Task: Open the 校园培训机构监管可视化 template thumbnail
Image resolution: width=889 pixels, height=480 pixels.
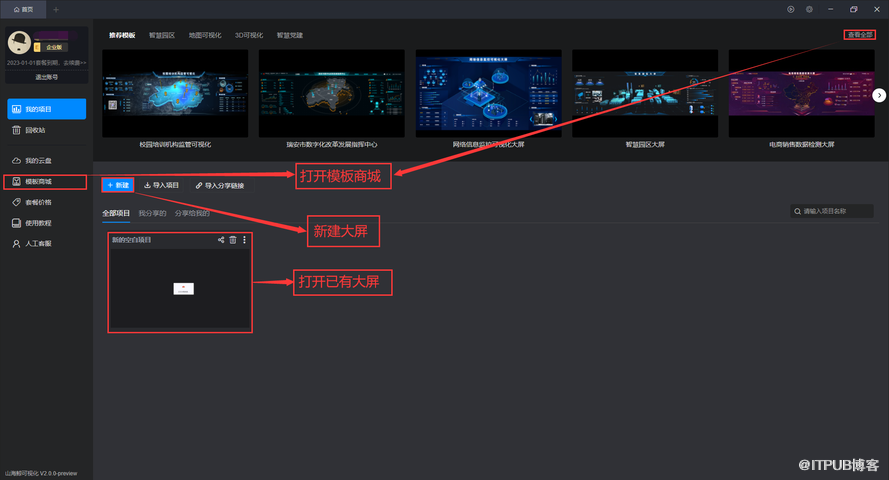Action: (x=175, y=94)
